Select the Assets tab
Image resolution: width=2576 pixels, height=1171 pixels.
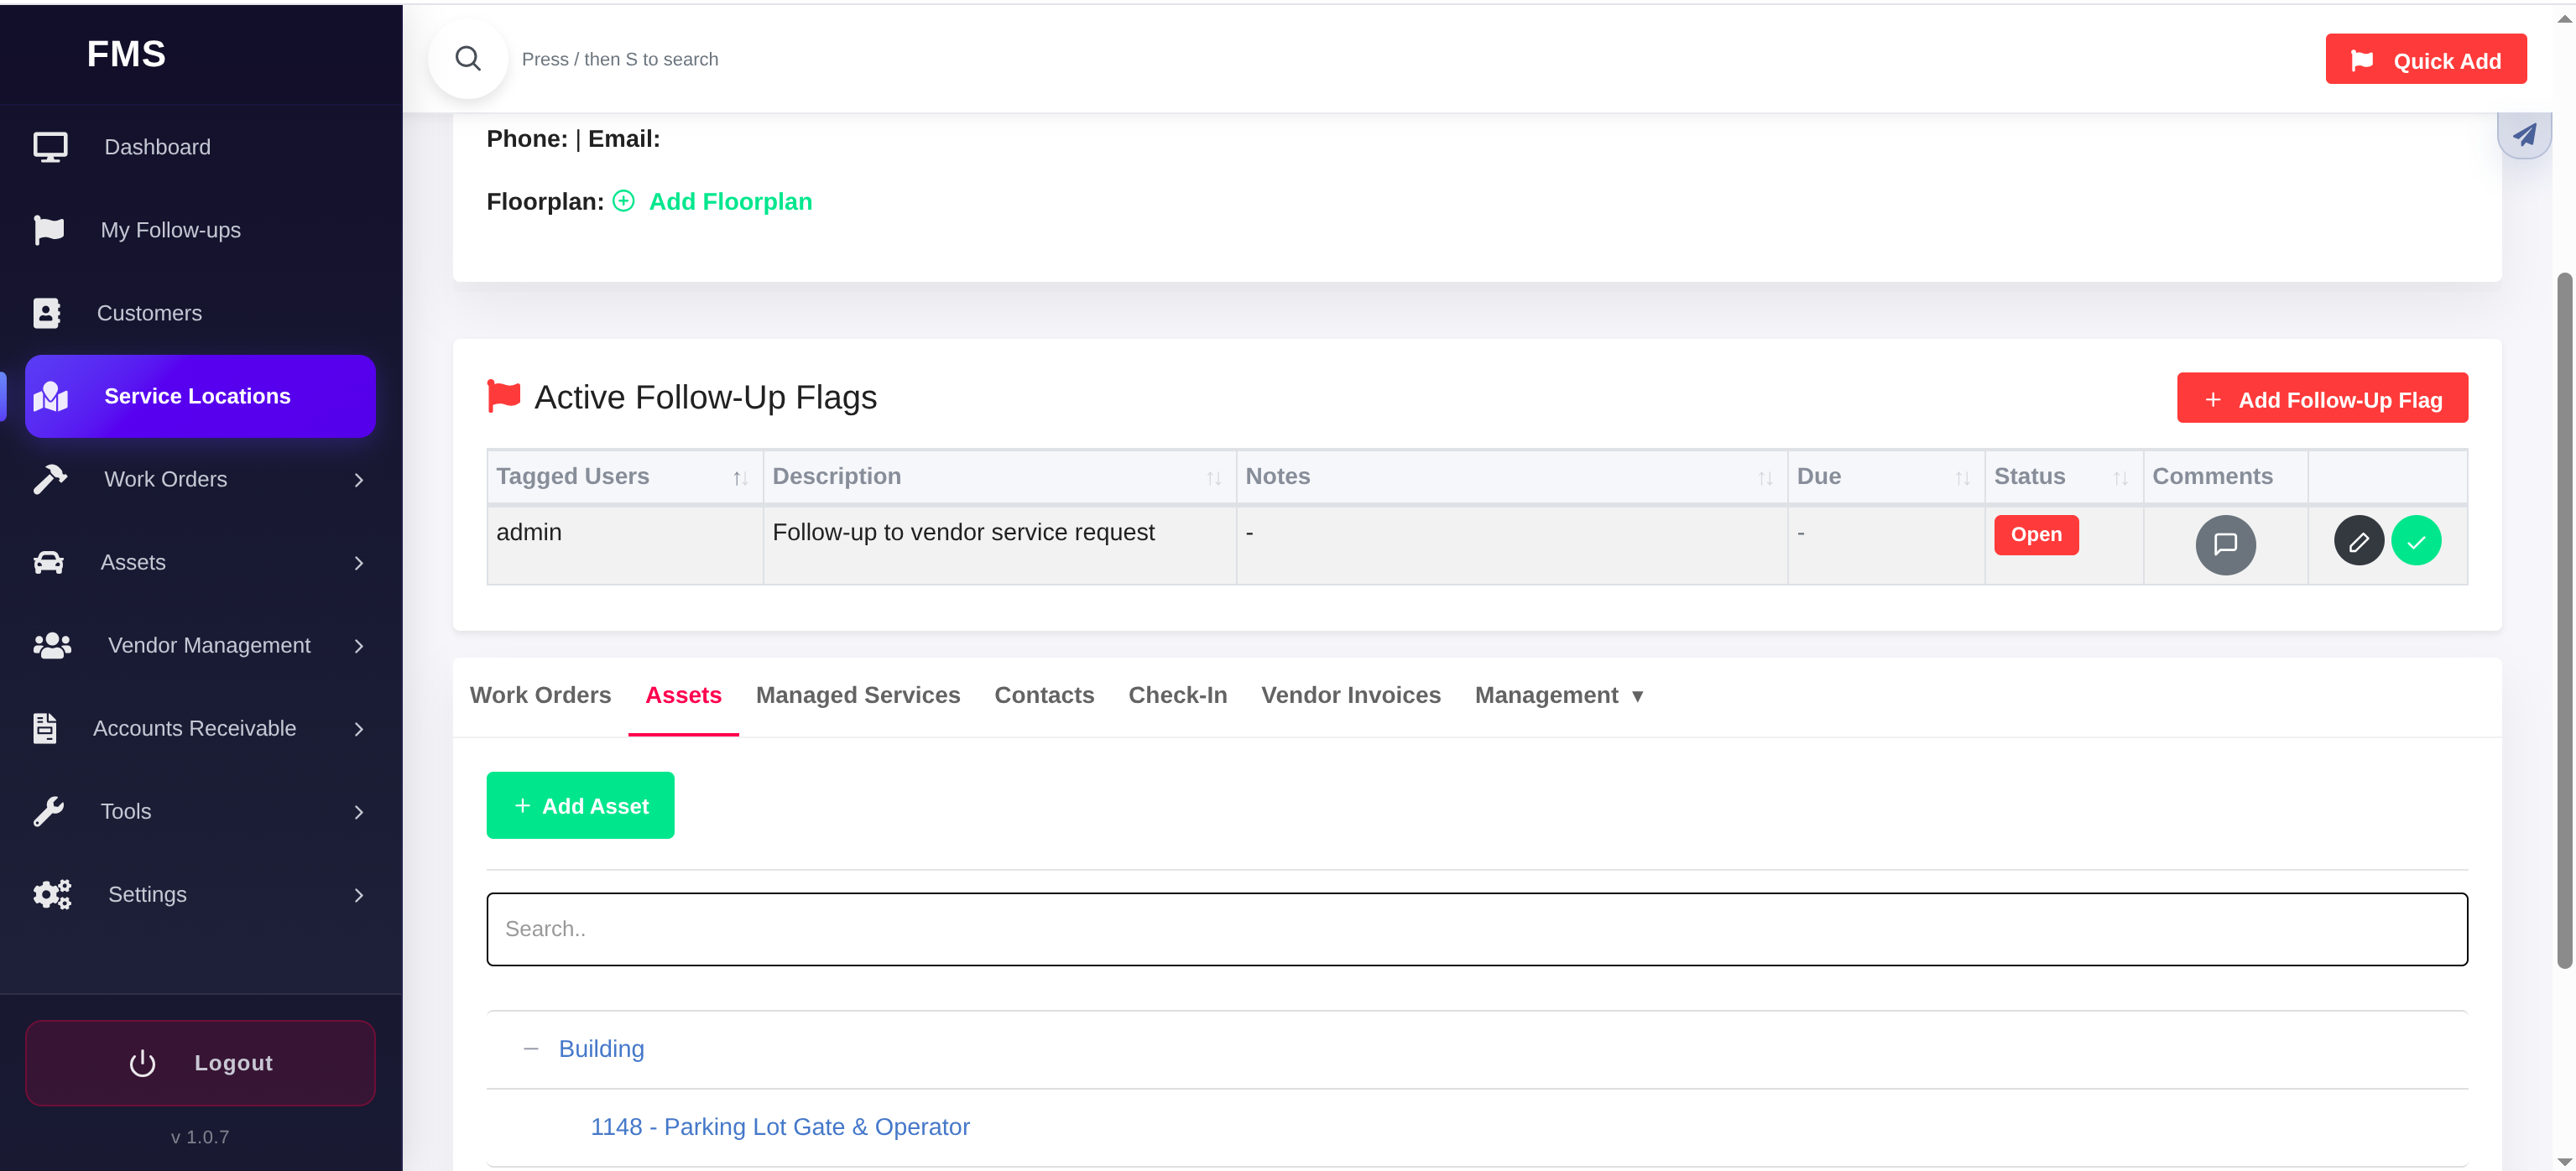point(683,695)
